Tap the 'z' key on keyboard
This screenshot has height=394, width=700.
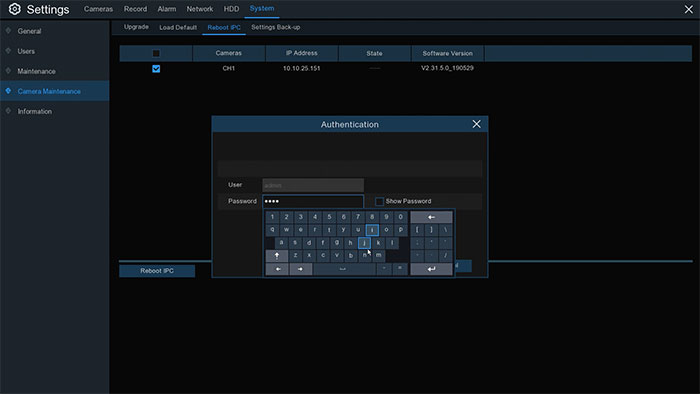(x=295, y=256)
